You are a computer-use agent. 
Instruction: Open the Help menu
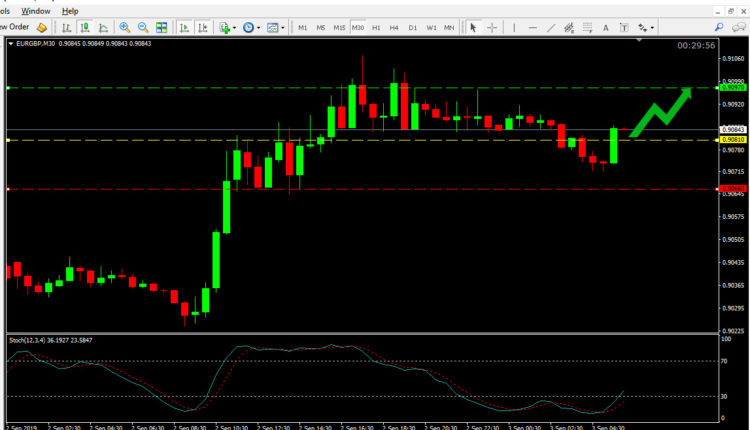tap(70, 11)
